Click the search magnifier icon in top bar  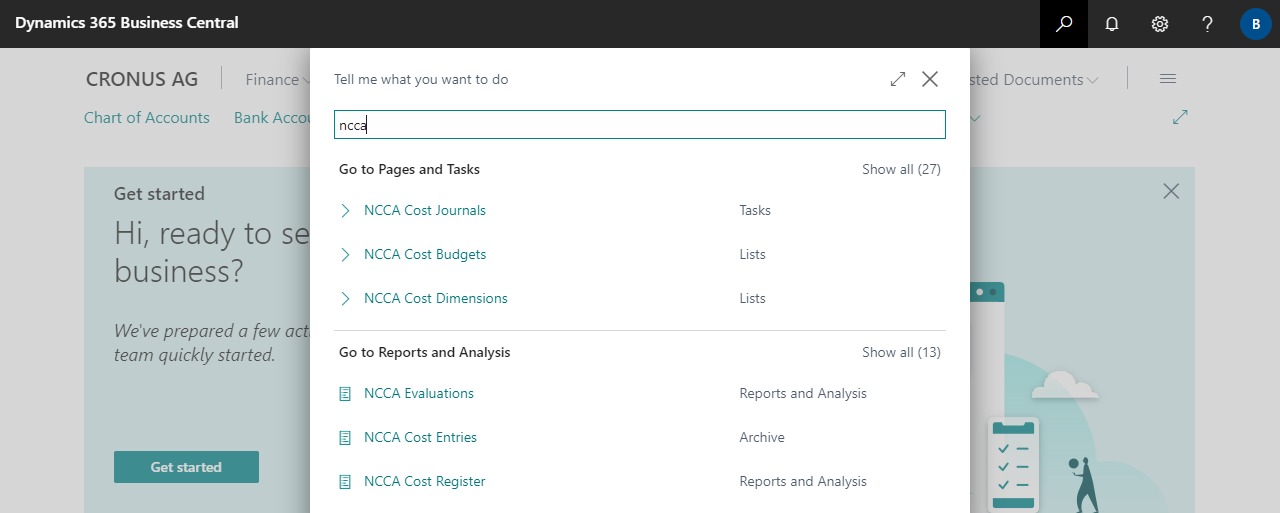tap(1064, 24)
